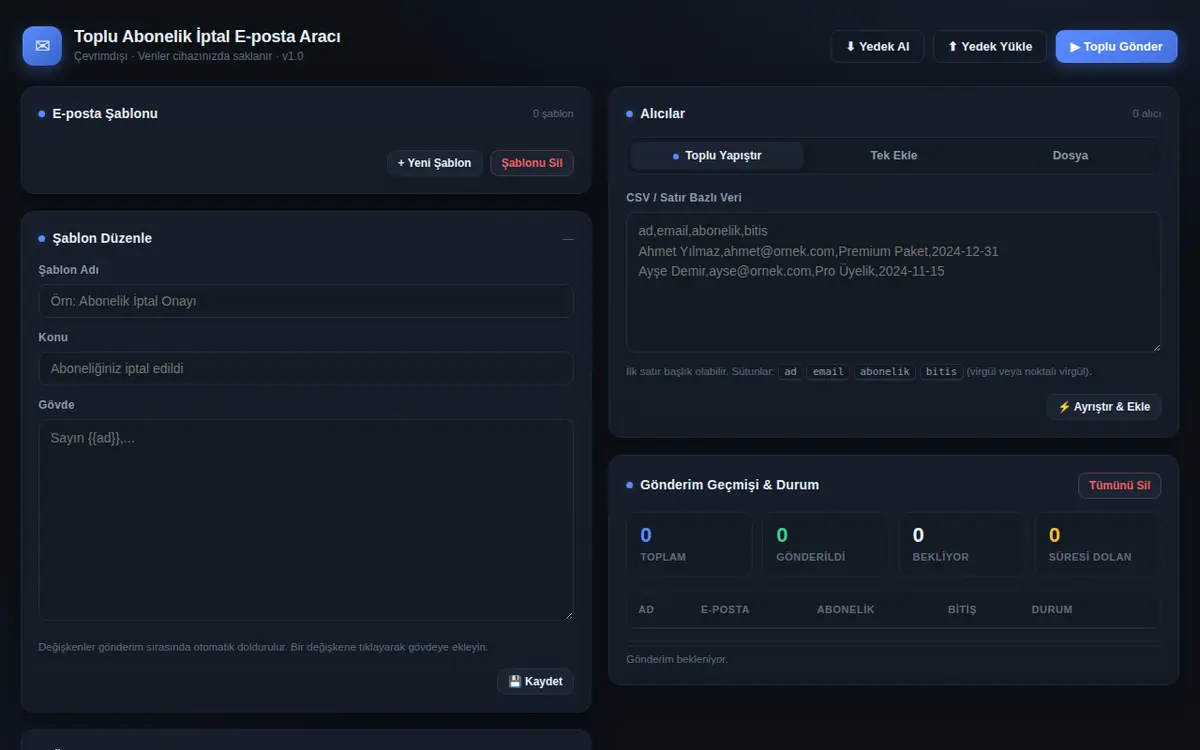Viewport: 1200px width, 750px height.
Task: Click into the Konu subject field
Action: tap(306, 369)
